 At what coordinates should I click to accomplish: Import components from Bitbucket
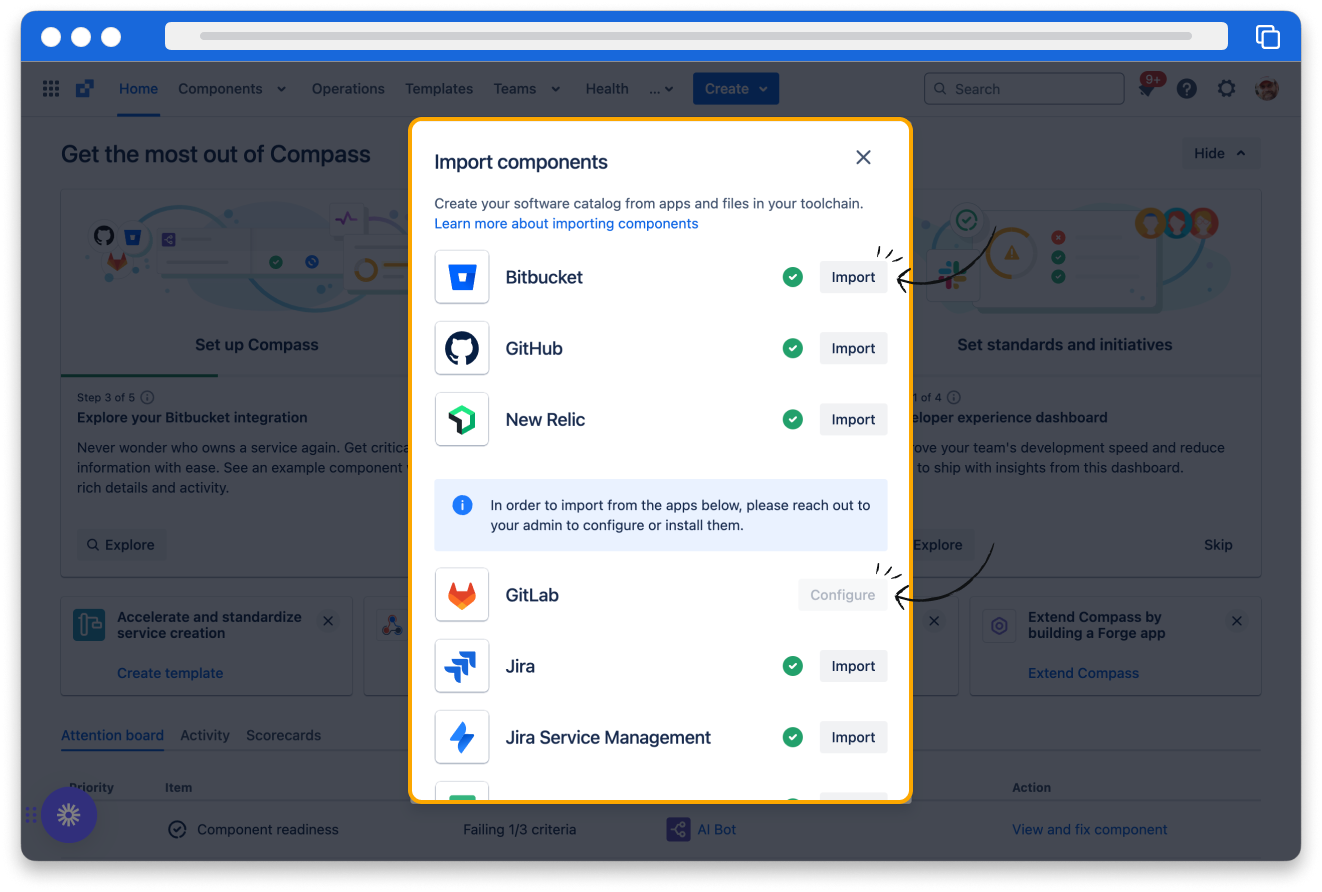coord(853,277)
